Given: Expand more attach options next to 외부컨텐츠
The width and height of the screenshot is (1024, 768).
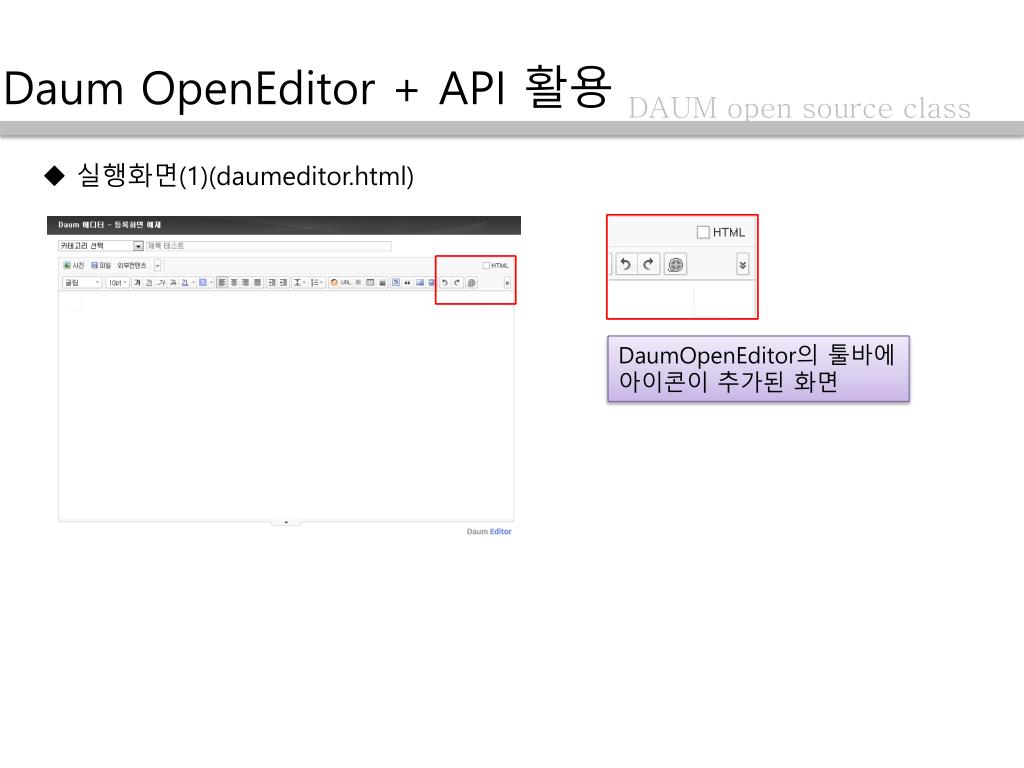Looking at the screenshot, I should (x=157, y=266).
